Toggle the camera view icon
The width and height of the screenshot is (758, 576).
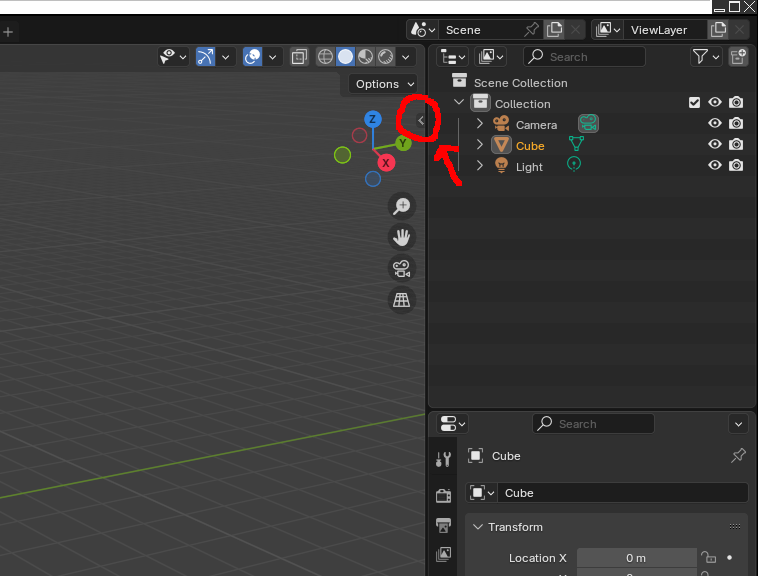point(402,268)
